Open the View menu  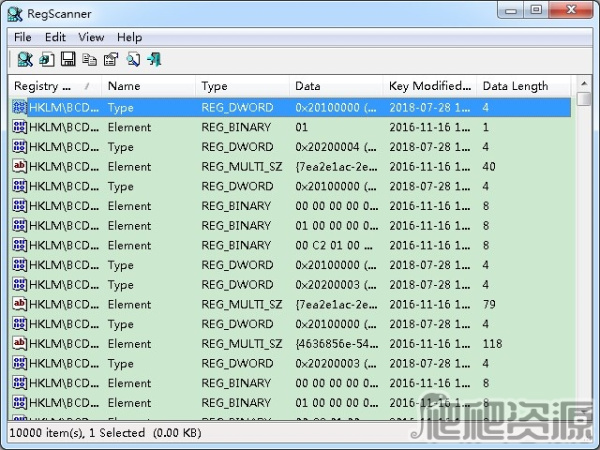91,38
